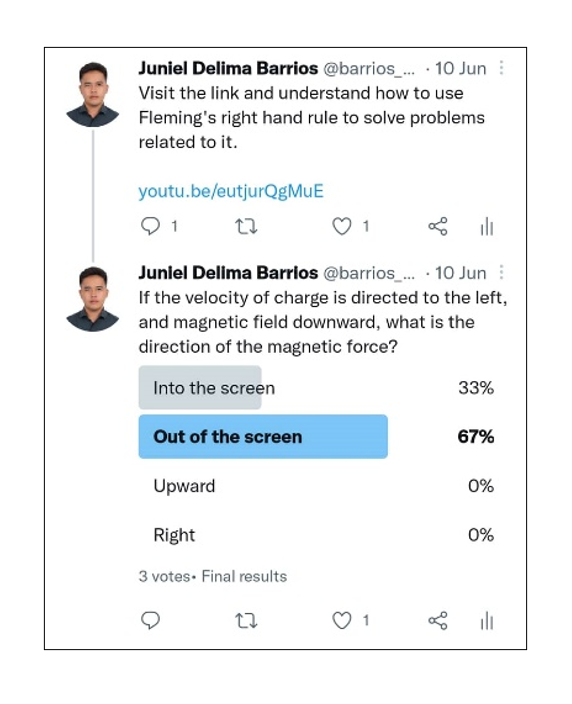572x704 pixels.
Task: Open analytics of the poll tweet
Action: point(487,620)
